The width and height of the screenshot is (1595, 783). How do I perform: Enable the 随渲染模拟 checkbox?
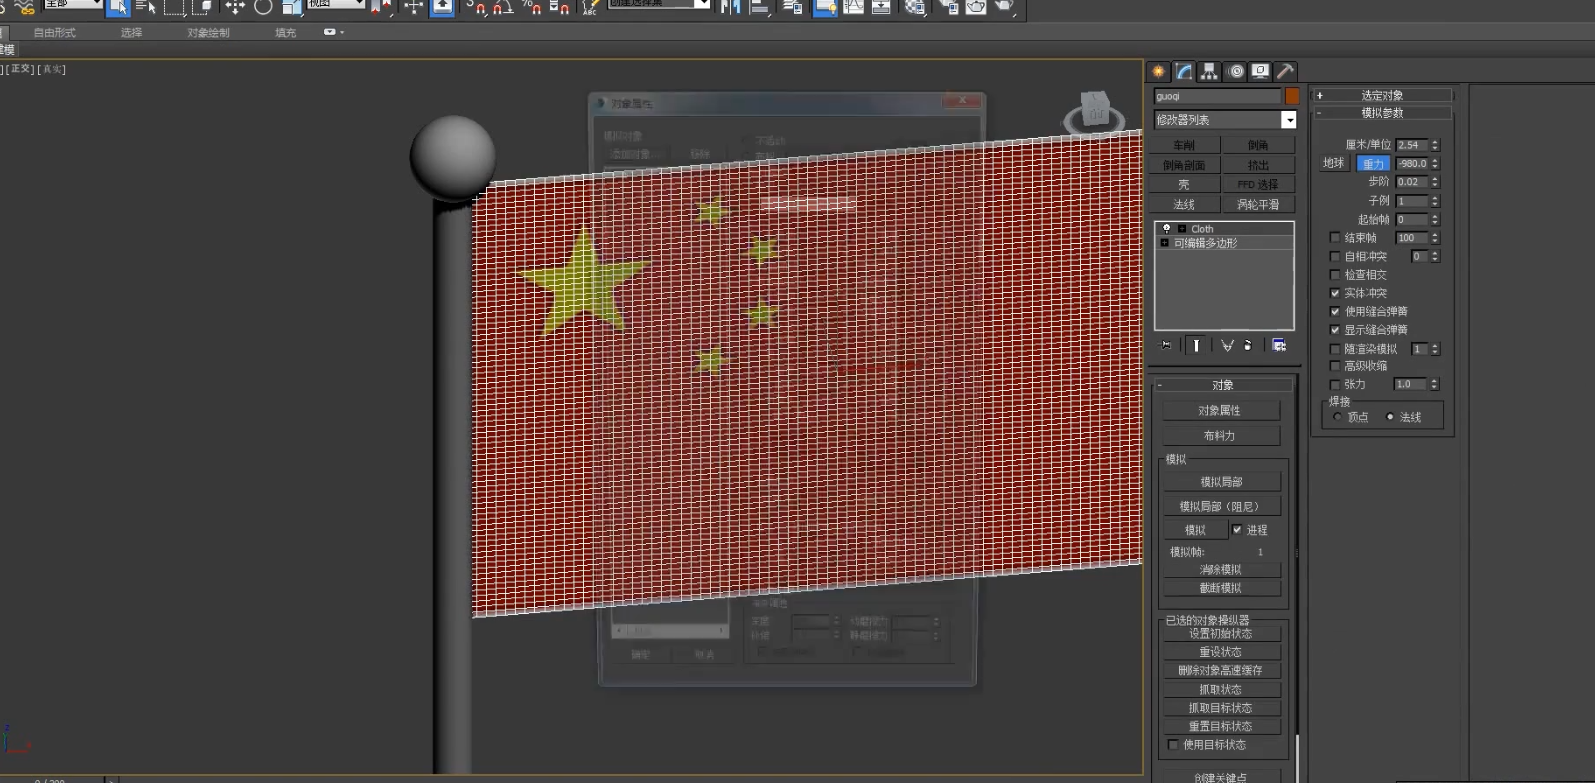tap(1335, 349)
